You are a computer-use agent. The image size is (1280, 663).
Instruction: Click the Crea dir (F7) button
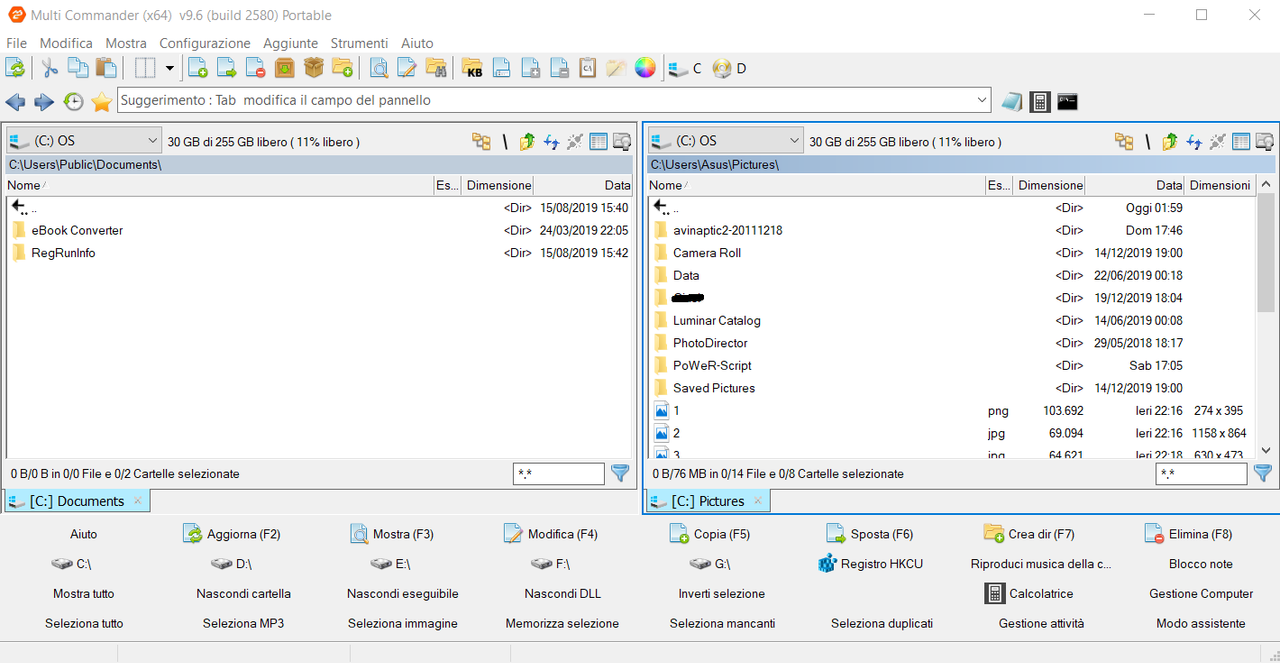tap(1029, 534)
